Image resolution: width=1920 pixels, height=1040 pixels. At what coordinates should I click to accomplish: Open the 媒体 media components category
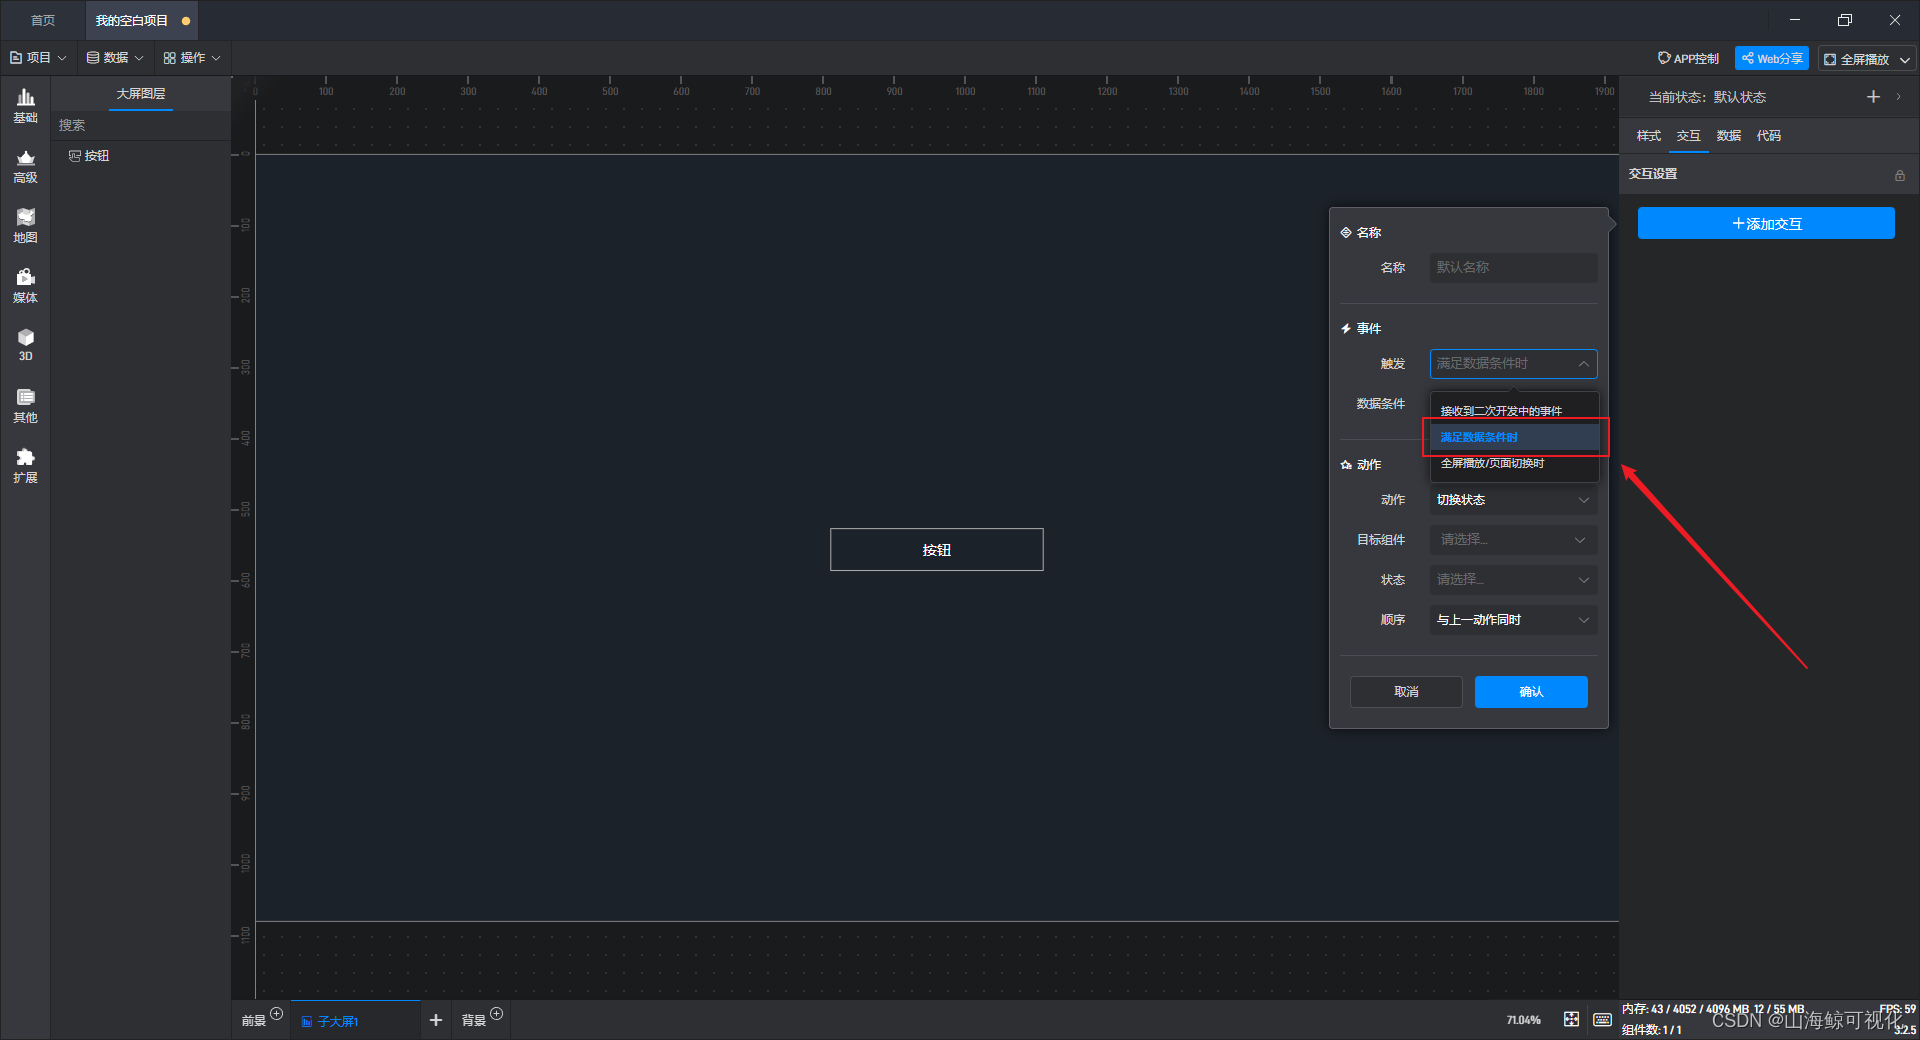pyautogui.click(x=25, y=286)
